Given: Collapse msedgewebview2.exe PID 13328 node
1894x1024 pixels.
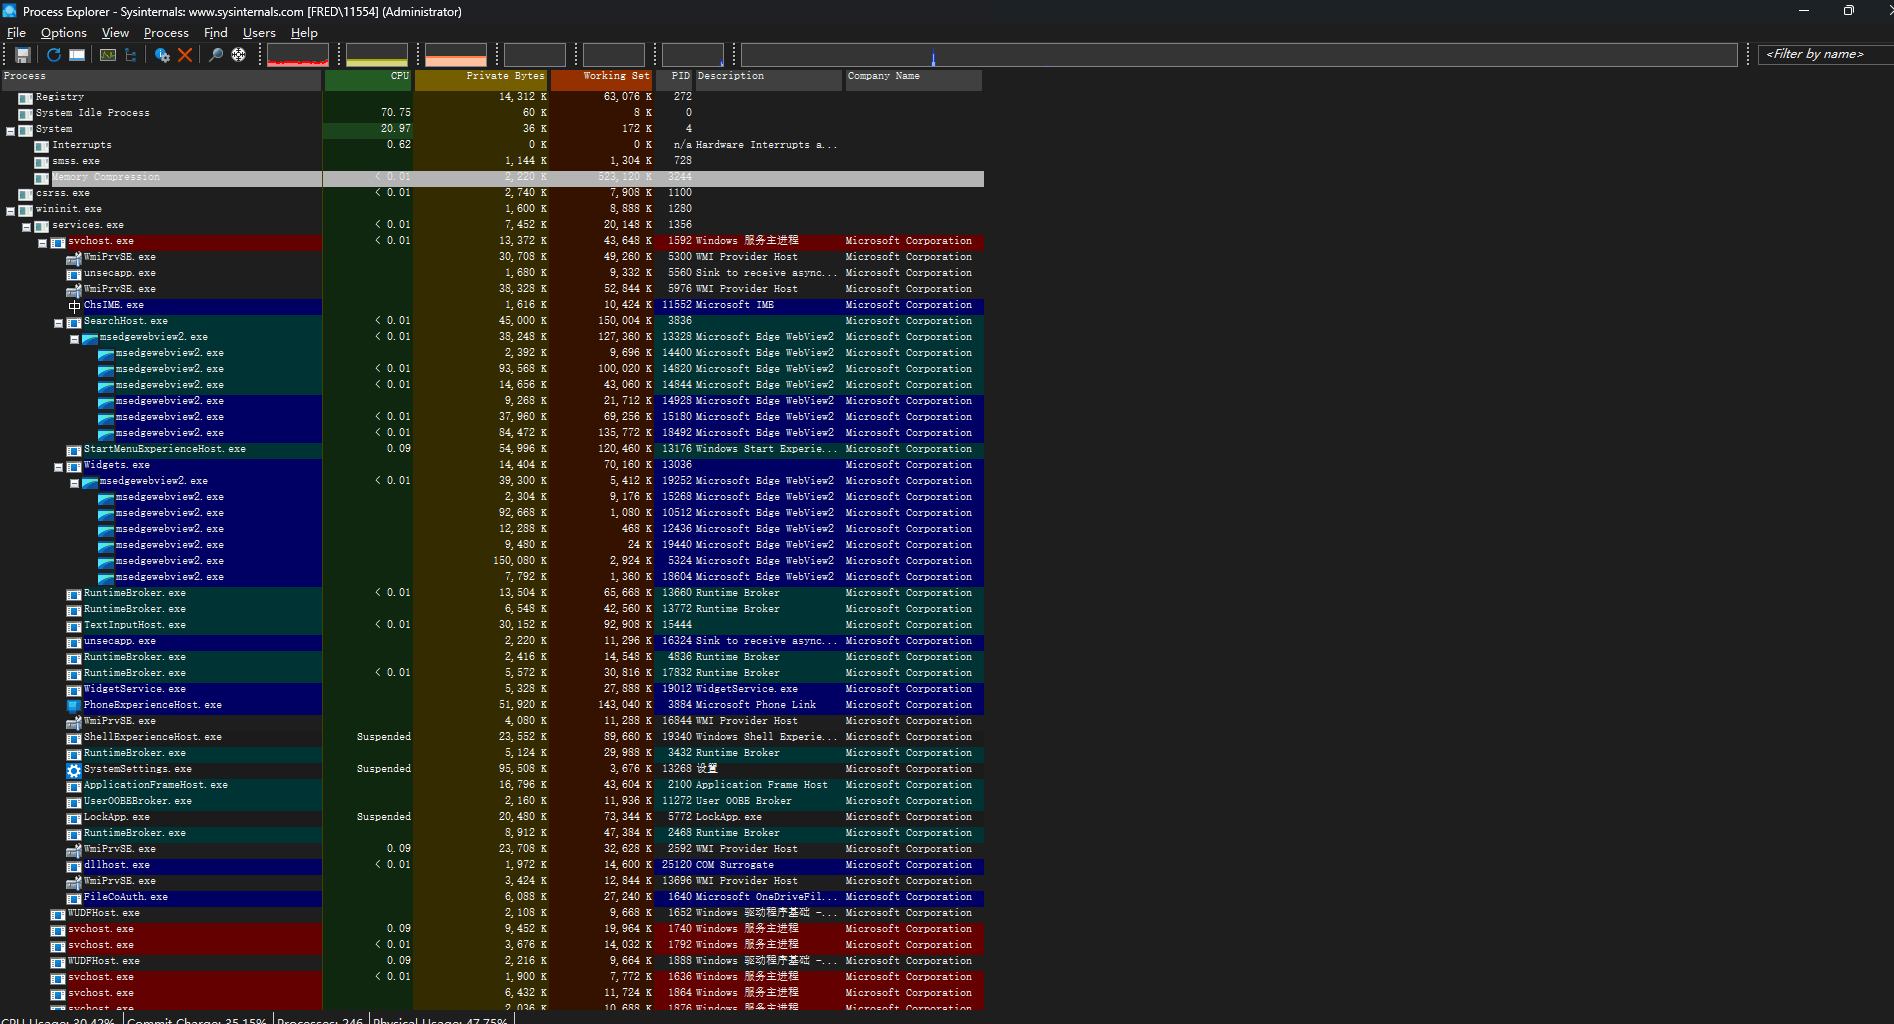Looking at the screenshot, I should point(75,339).
